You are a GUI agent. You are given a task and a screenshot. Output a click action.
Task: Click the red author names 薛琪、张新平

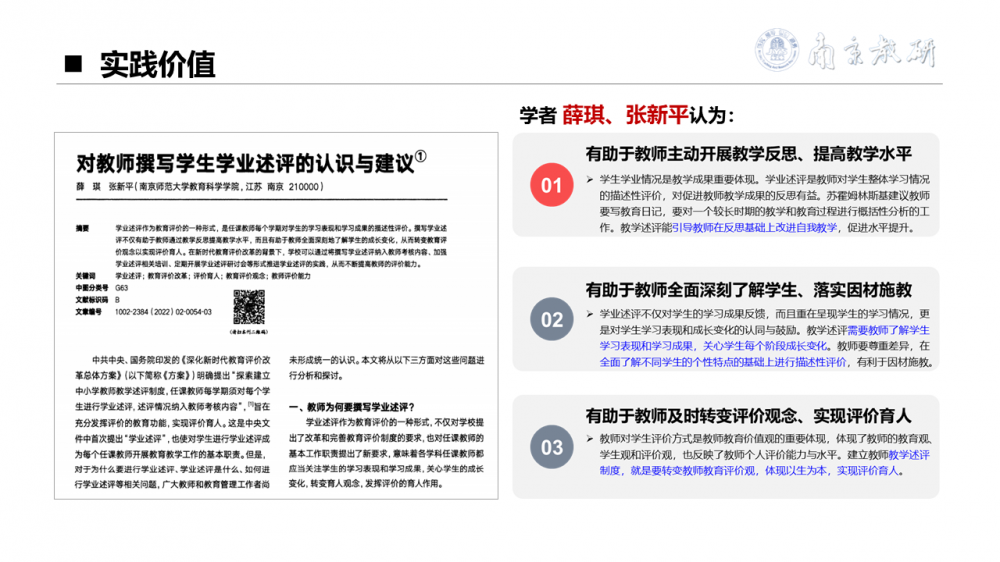(620, 114)
